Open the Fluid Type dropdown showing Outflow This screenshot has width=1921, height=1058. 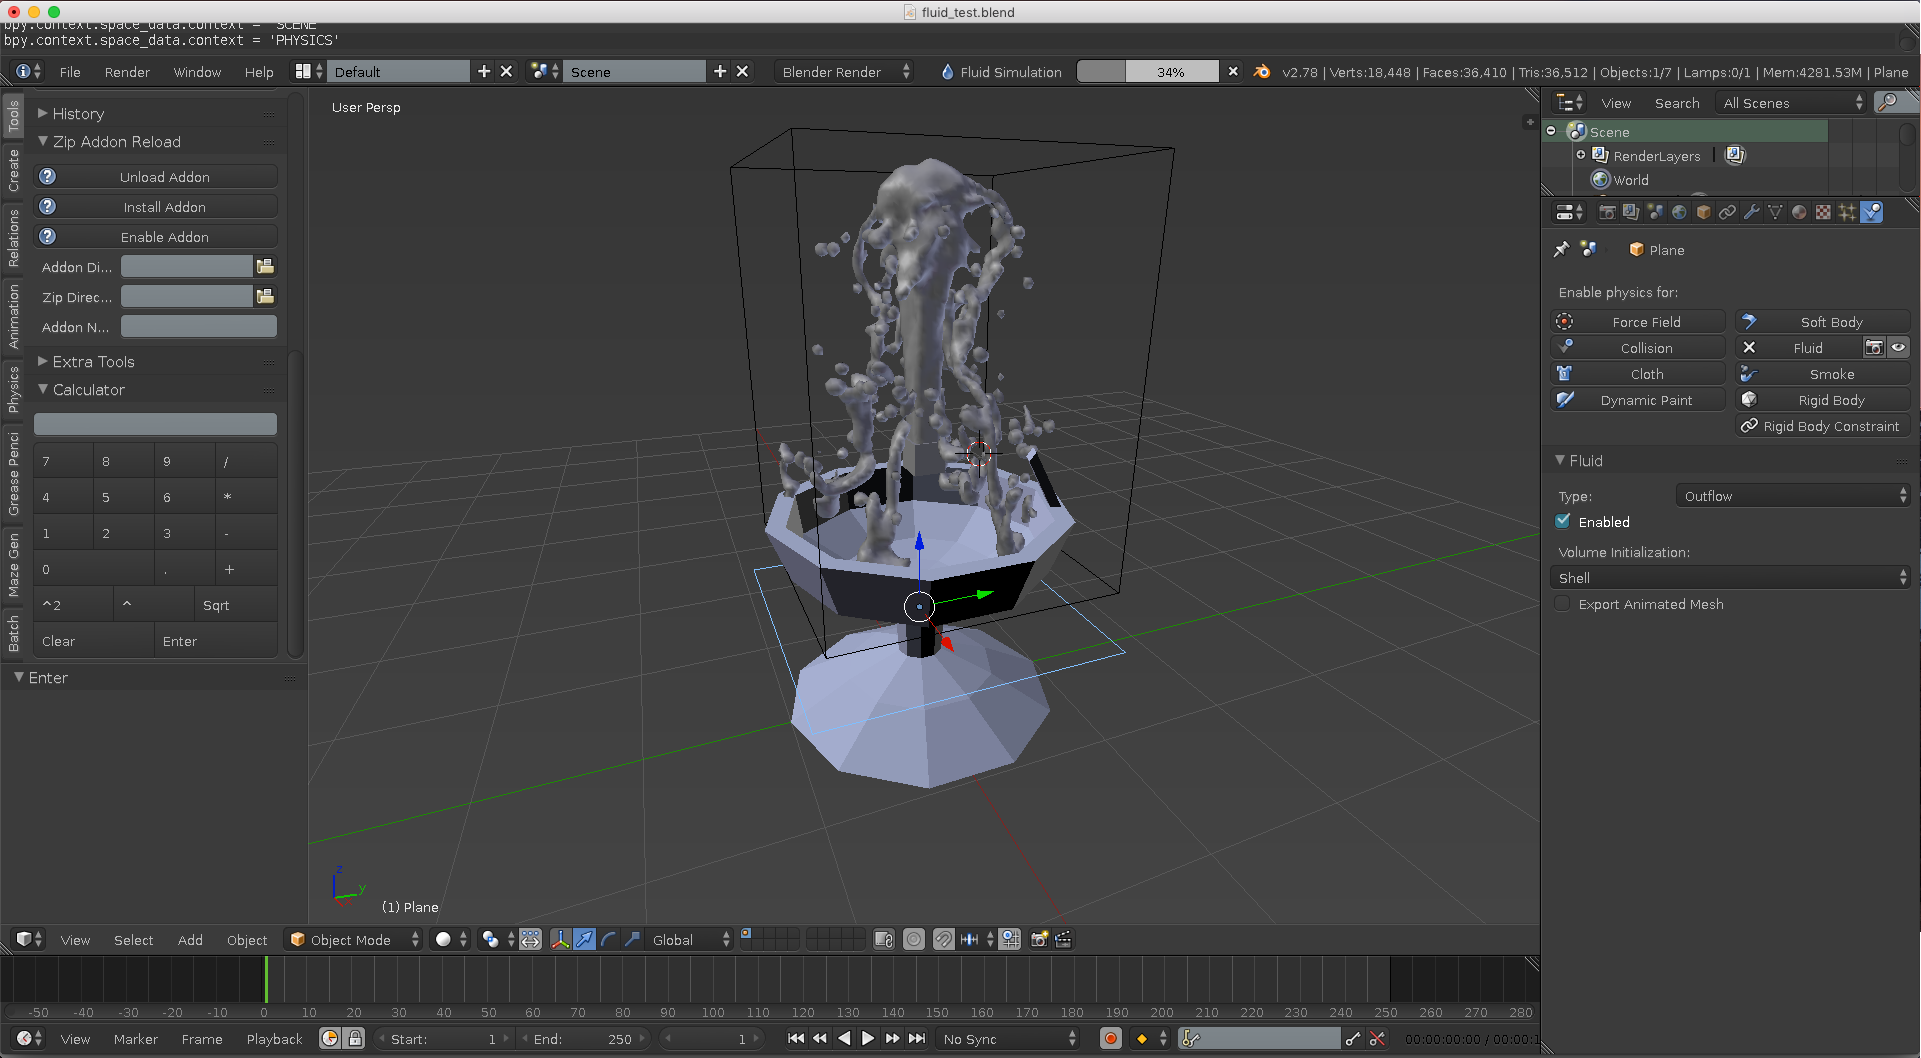[x=1792, y=495]
